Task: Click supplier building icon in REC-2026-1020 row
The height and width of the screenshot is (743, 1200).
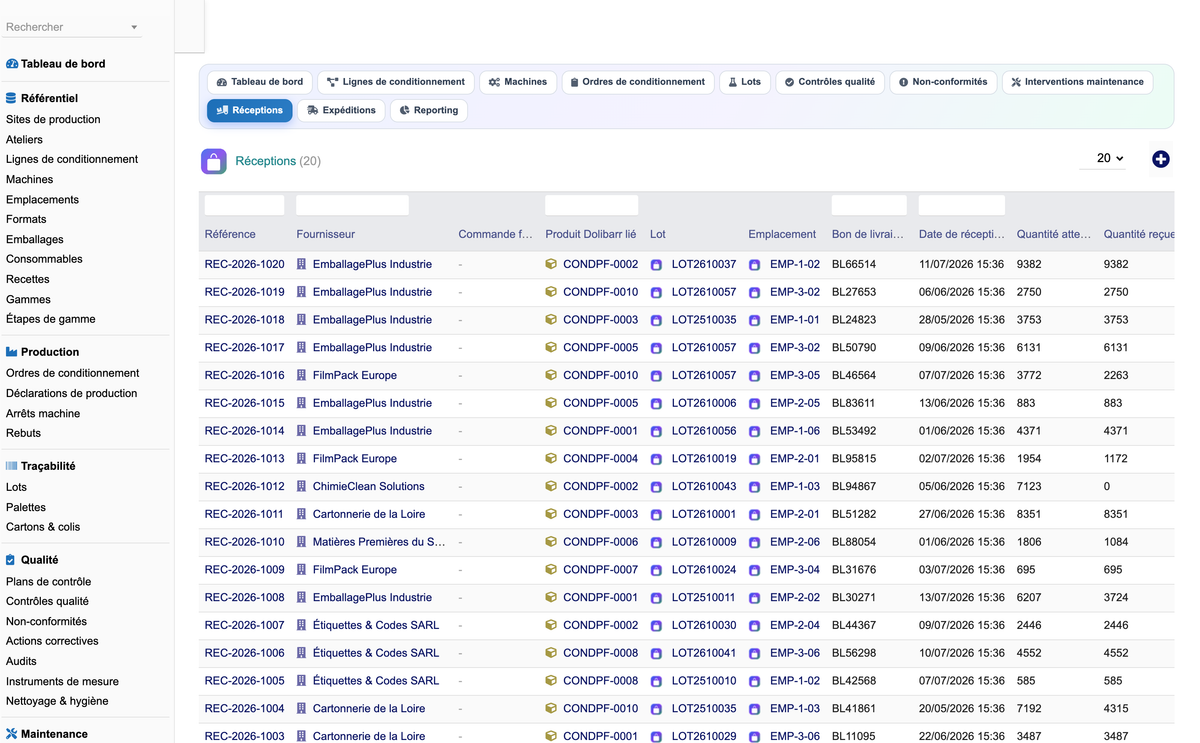Action: (x=302, y=264)
